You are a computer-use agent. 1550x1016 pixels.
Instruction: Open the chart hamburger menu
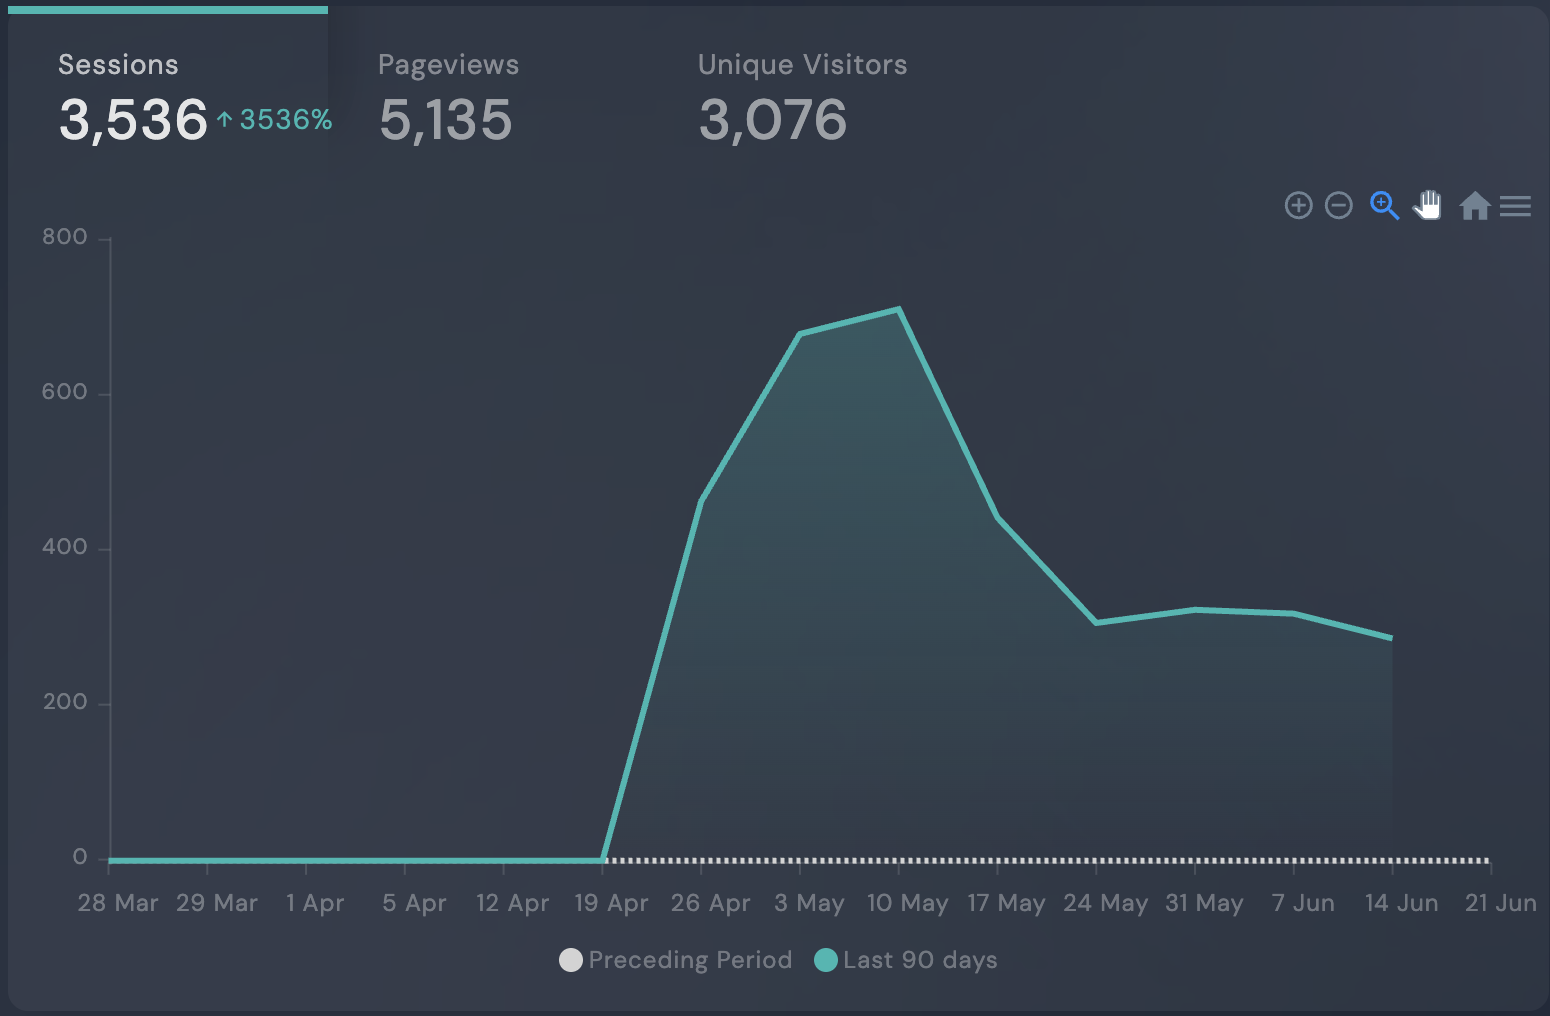coord(1515,206)
